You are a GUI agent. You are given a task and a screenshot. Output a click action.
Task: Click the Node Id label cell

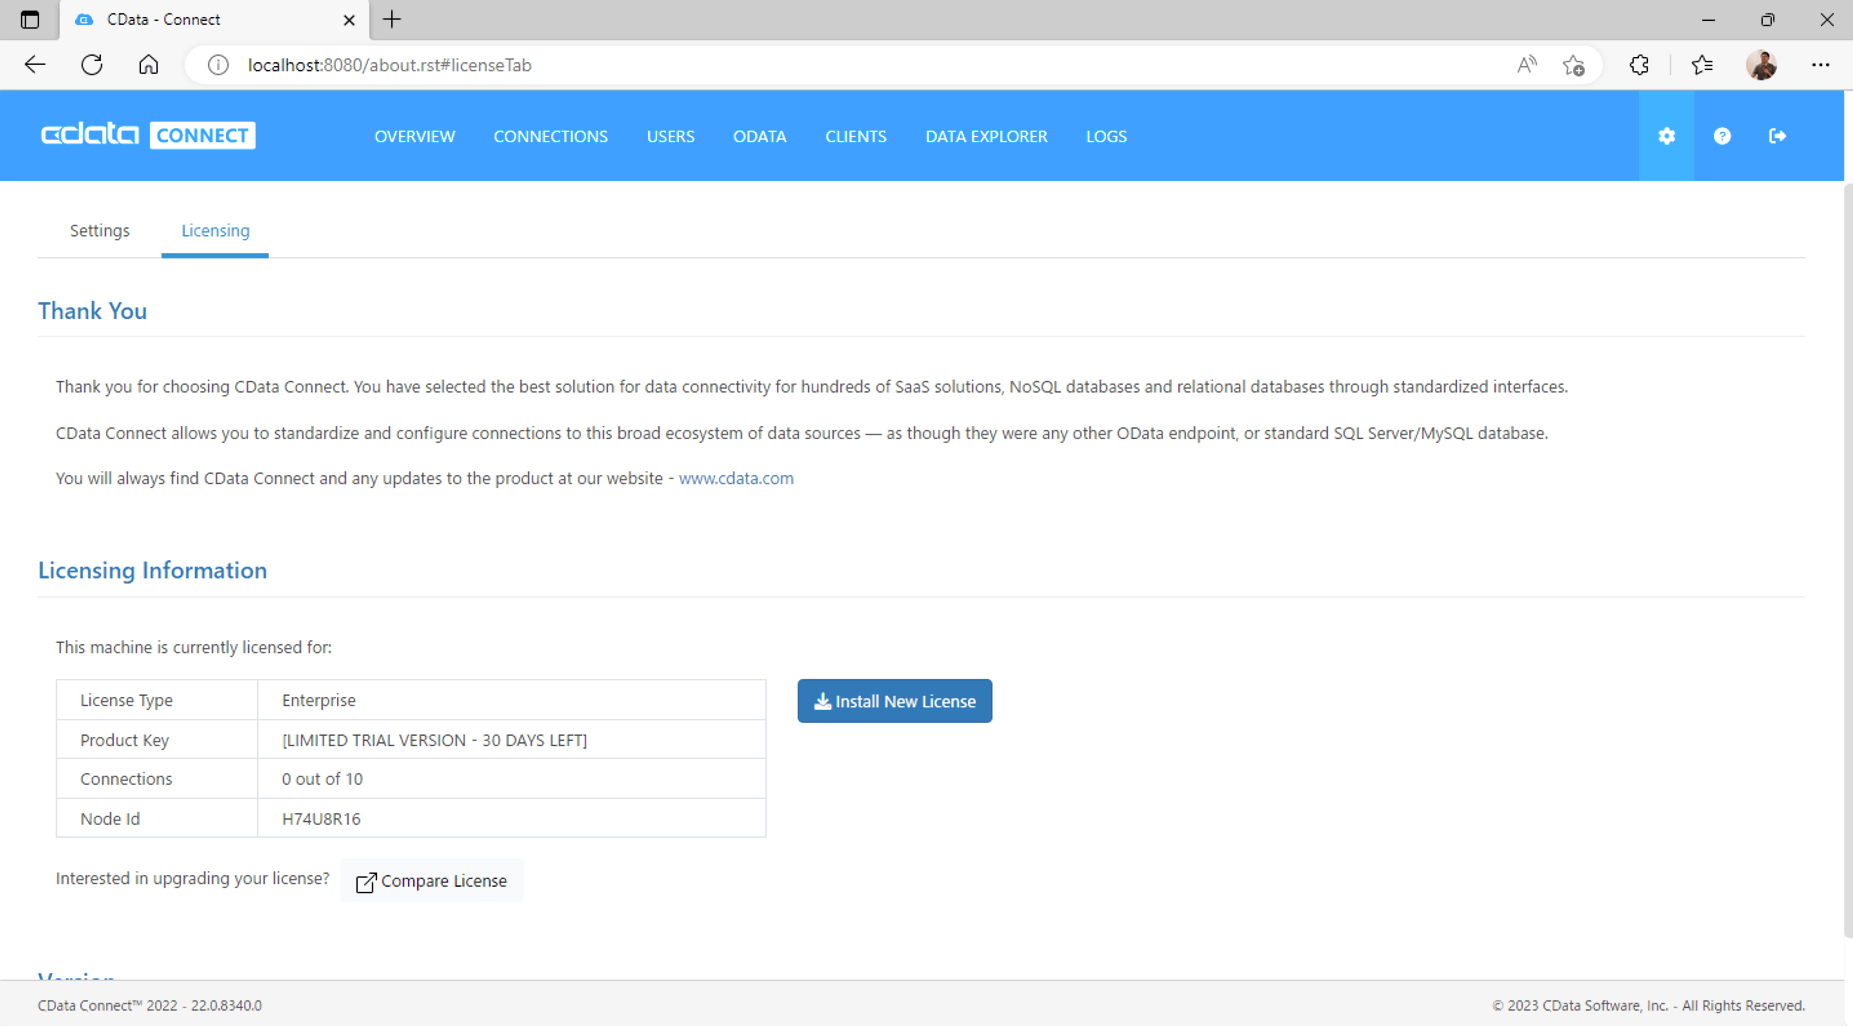pyautogui.click(x=157, y=819)
